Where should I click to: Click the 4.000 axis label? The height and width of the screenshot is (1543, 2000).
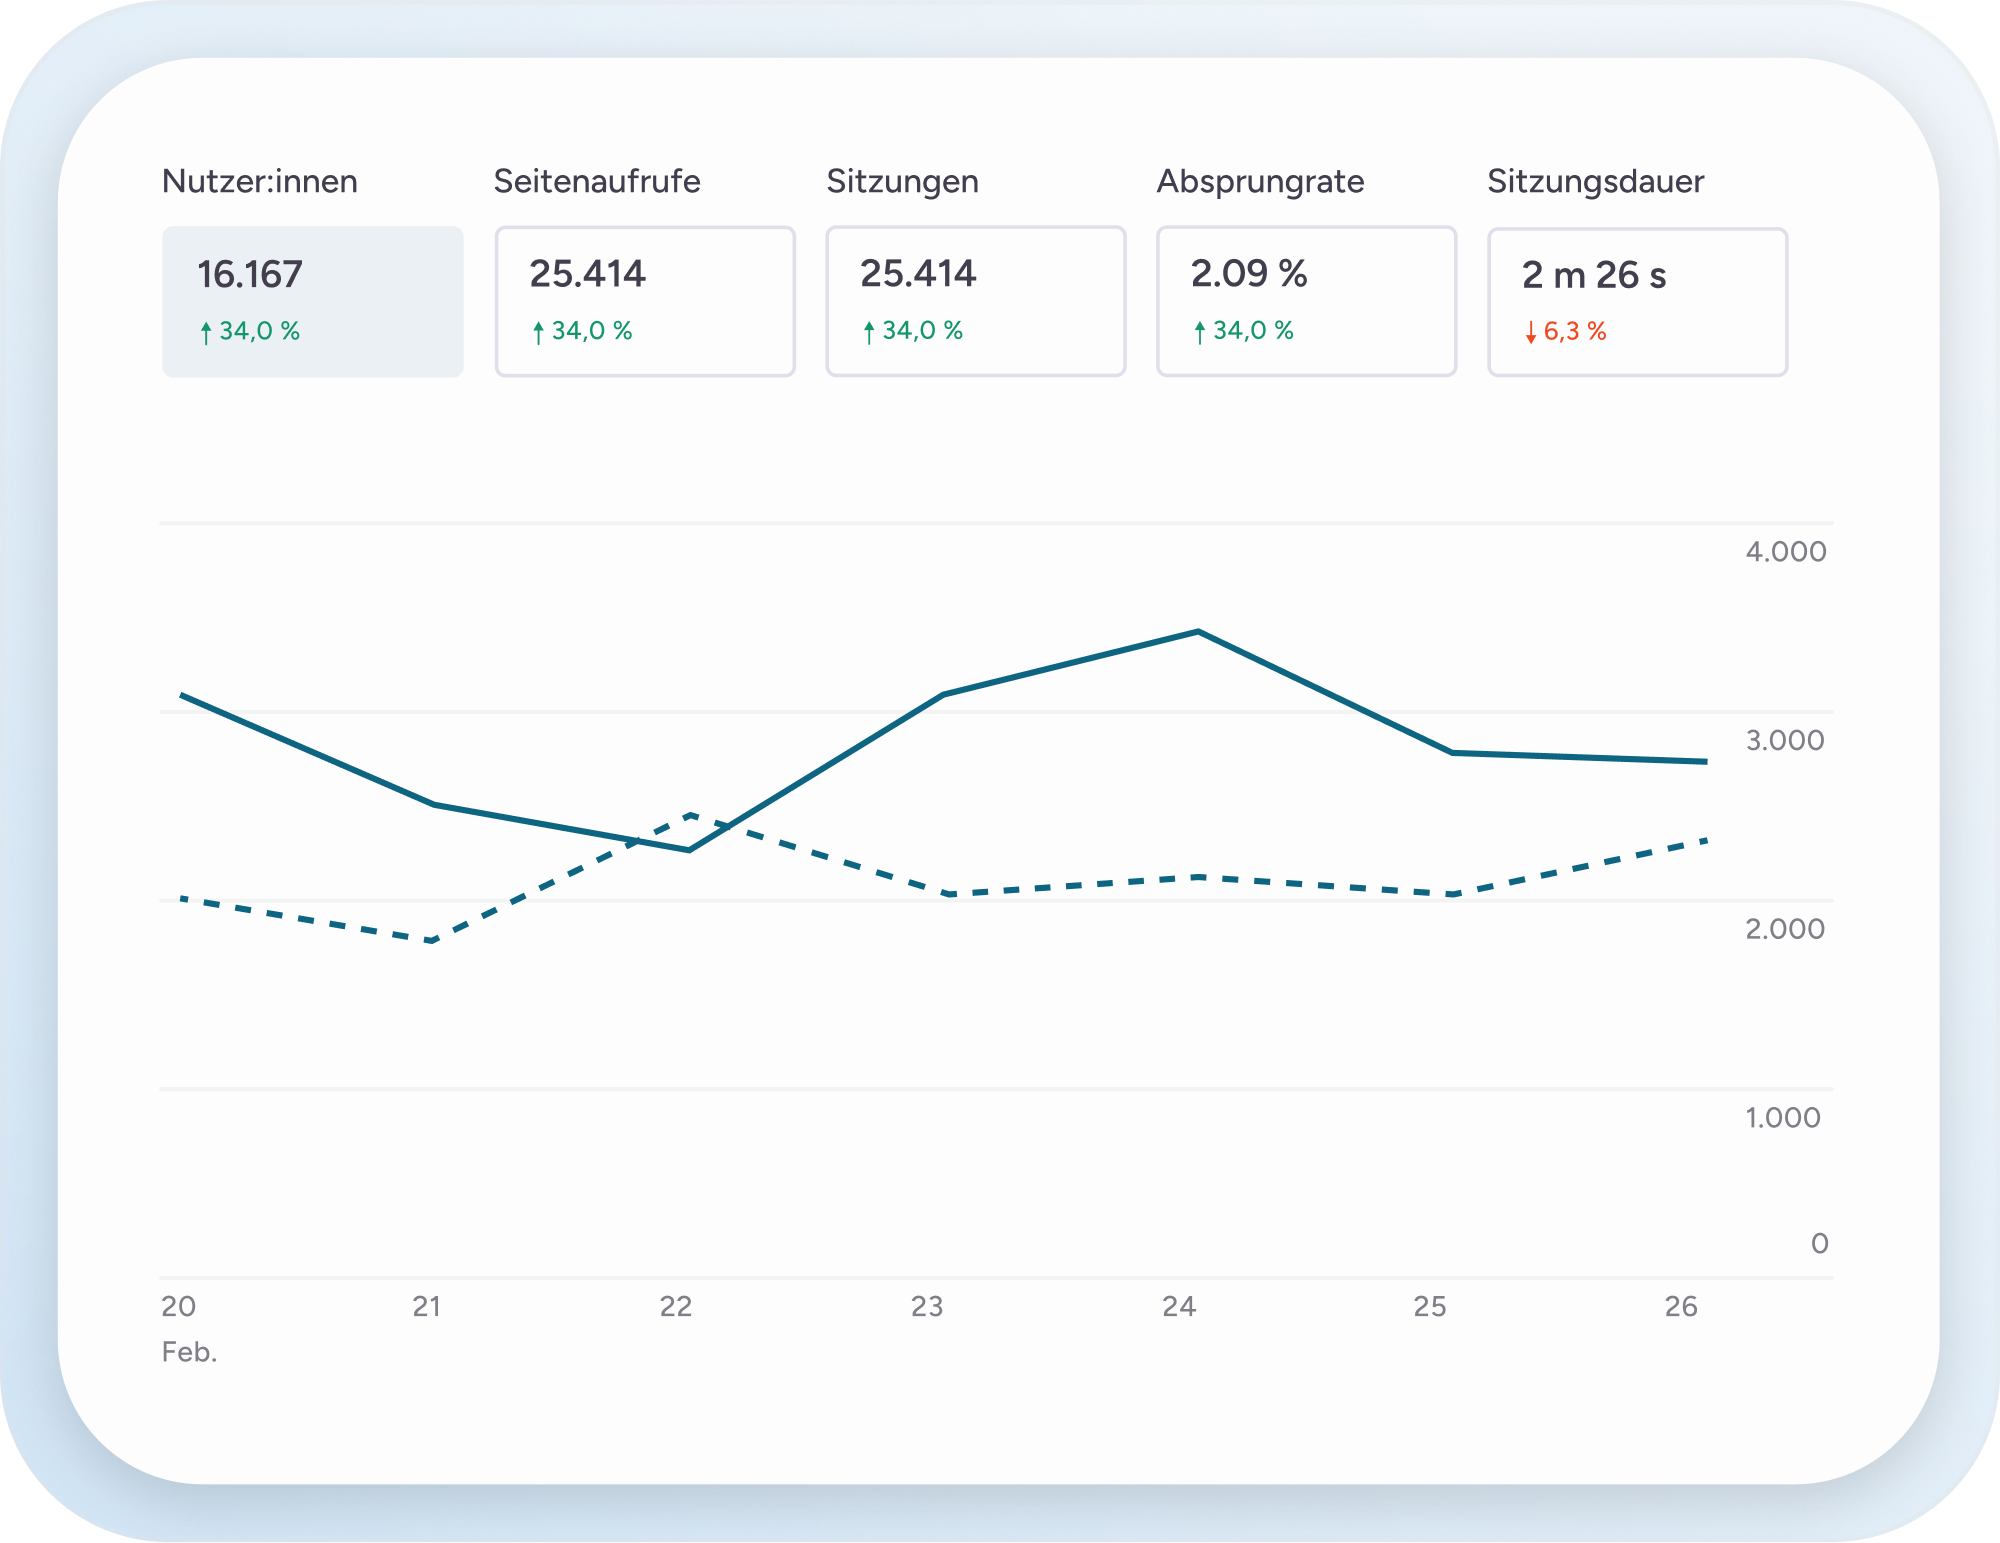(x=1784, y=551)
